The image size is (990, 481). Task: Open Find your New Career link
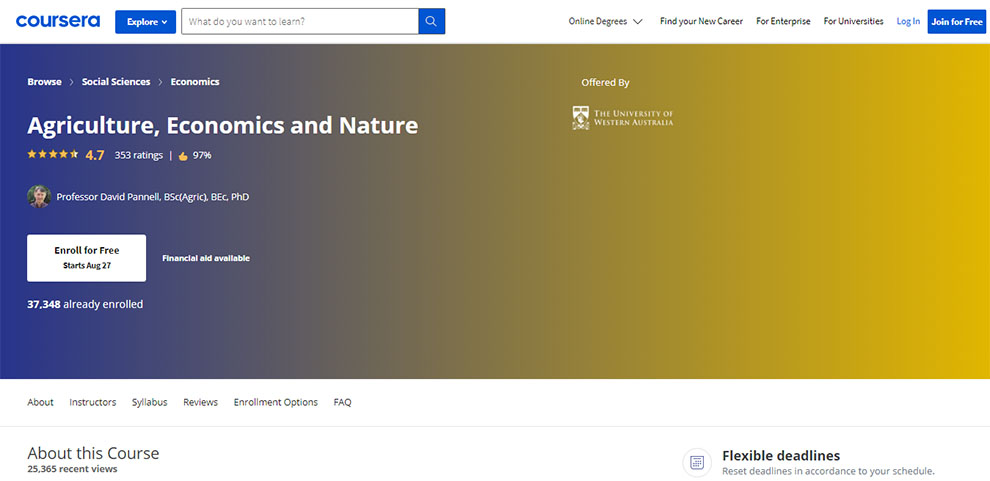[x=701, y=21]
